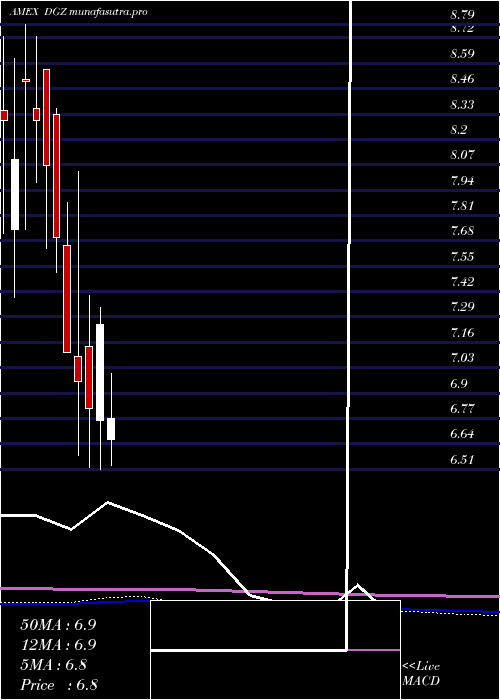Screen dimensions: 500x700
Task: Click the 7.81 price axis label
Action: pyautogui.click(x=462, y=206)
